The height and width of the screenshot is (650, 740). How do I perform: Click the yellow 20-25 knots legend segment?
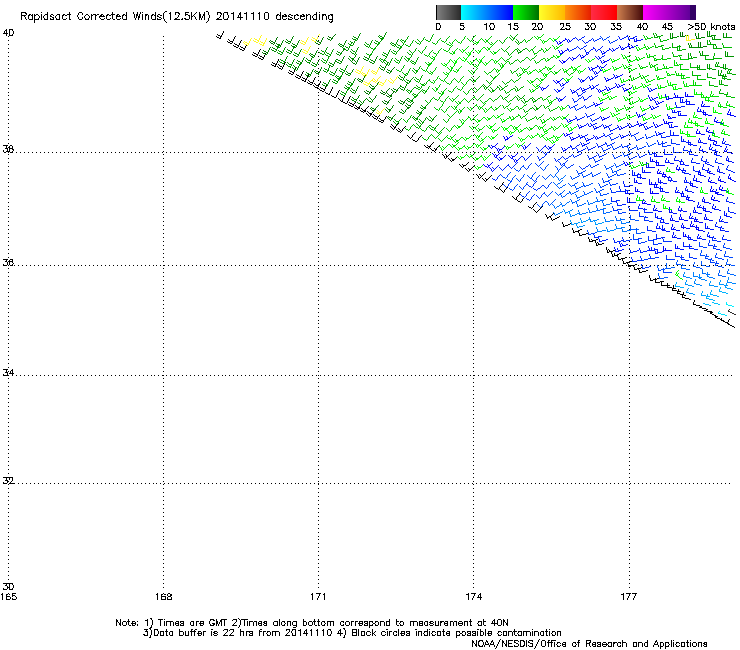click(x=552, y=12)
